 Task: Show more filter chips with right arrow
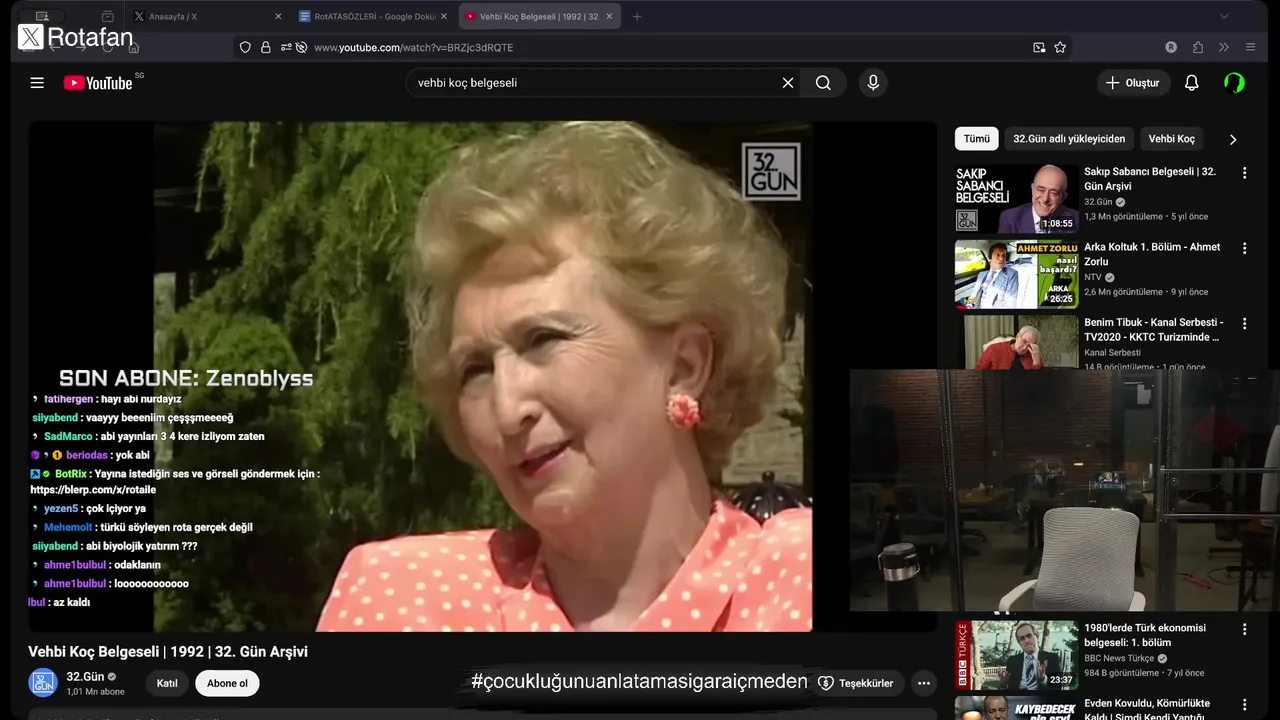[x=1232, y=139]
